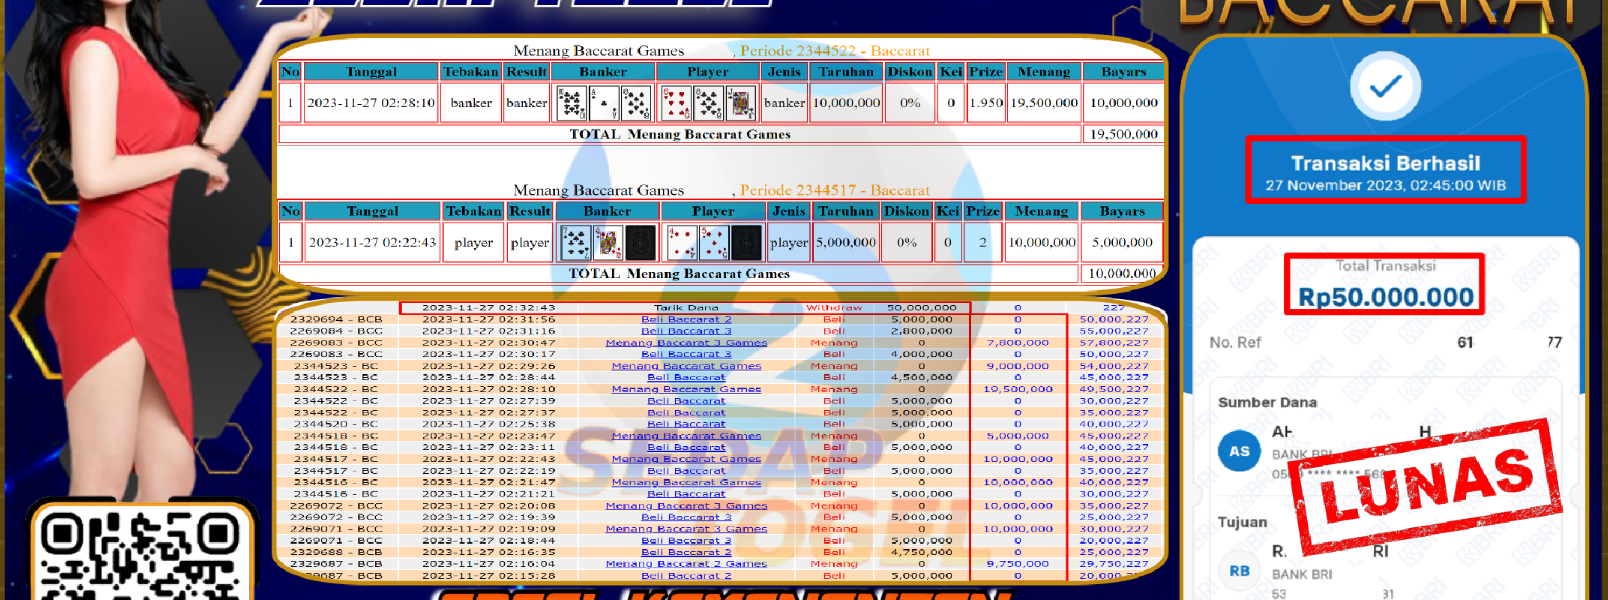Viewport: 1608px width, 600px height.
Task: Open Beli Baccarat link at 02:25:38
Action: (x=686, y=424)
